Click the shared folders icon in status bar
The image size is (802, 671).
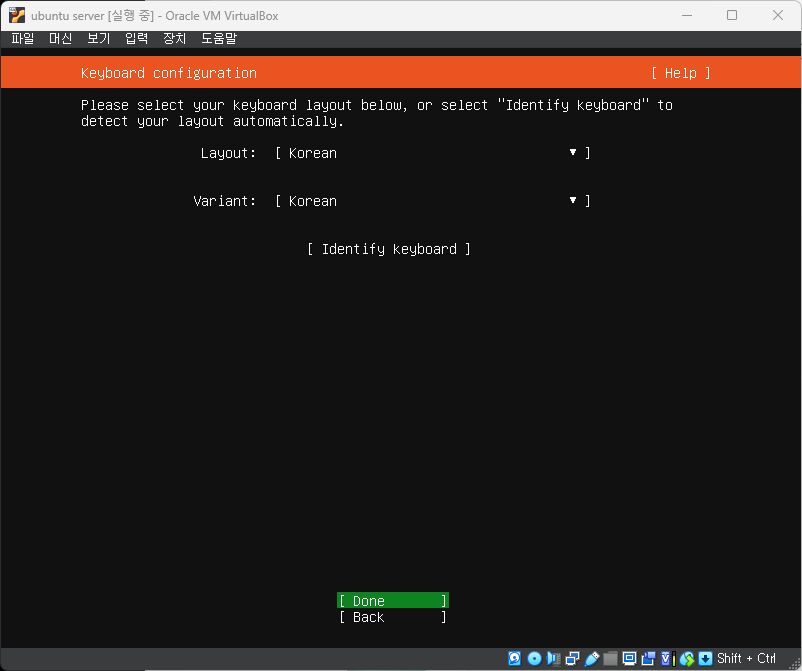(610, 658)
